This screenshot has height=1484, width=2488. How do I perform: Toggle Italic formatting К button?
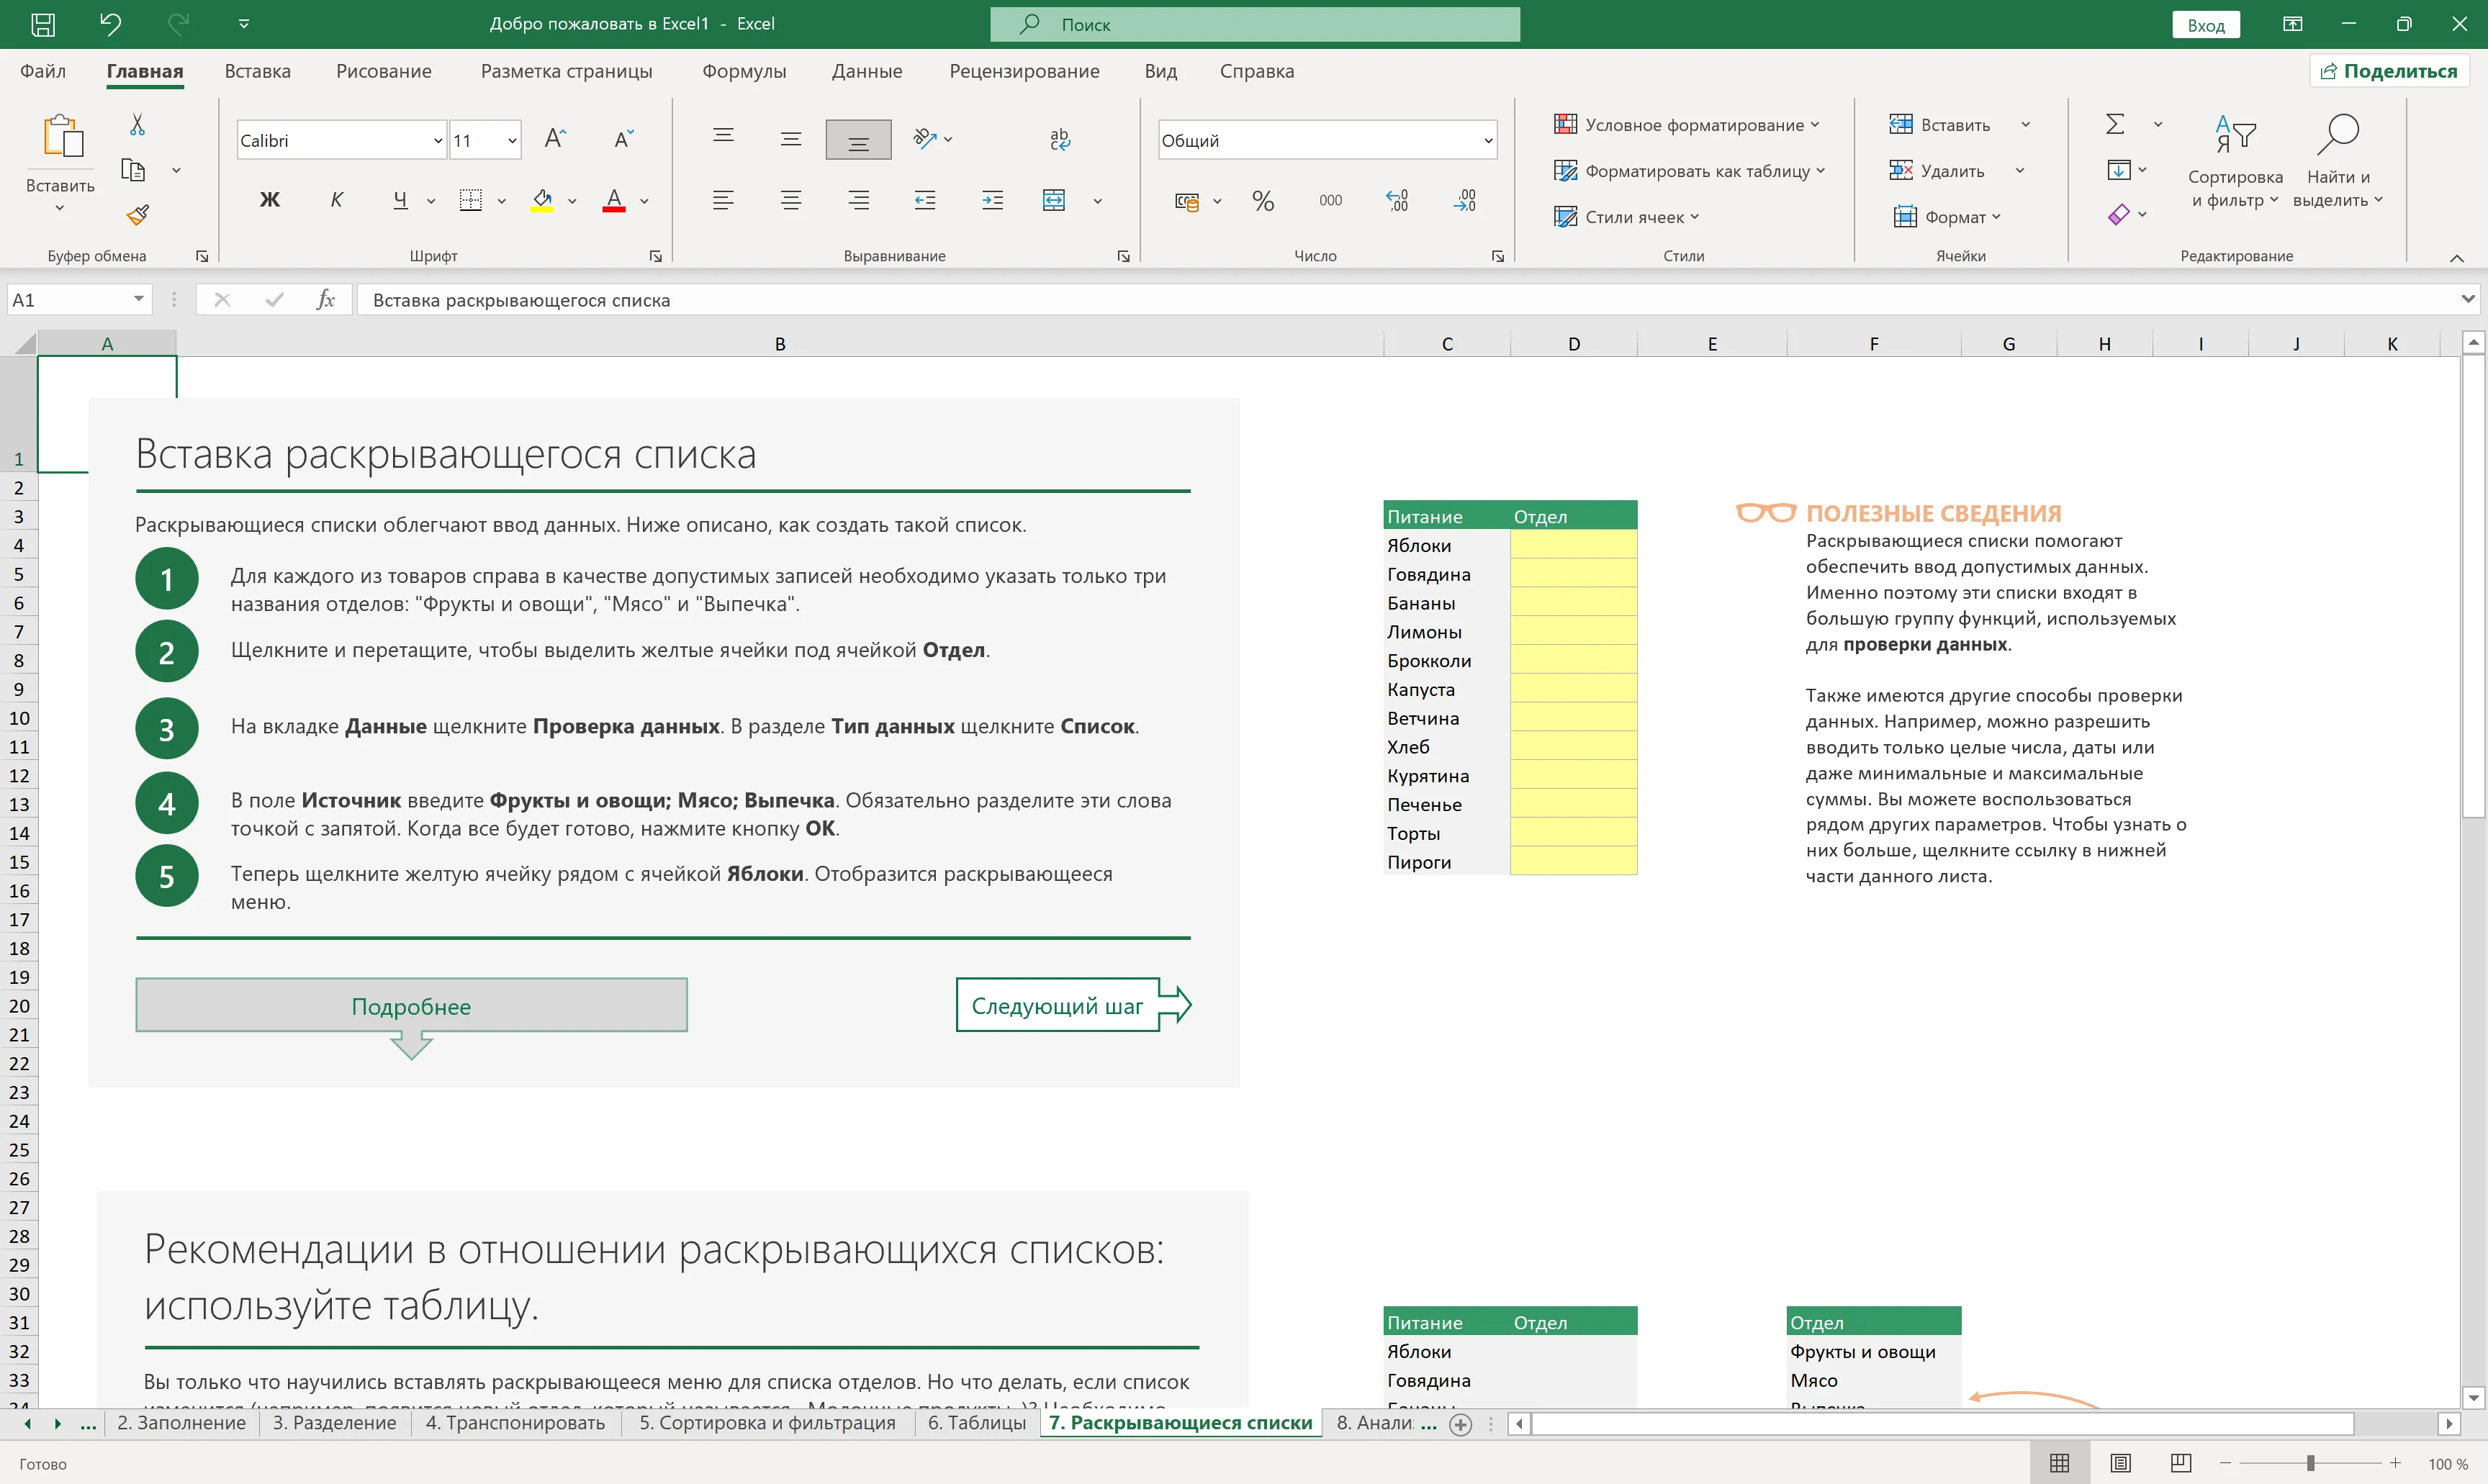pos(336,200)
